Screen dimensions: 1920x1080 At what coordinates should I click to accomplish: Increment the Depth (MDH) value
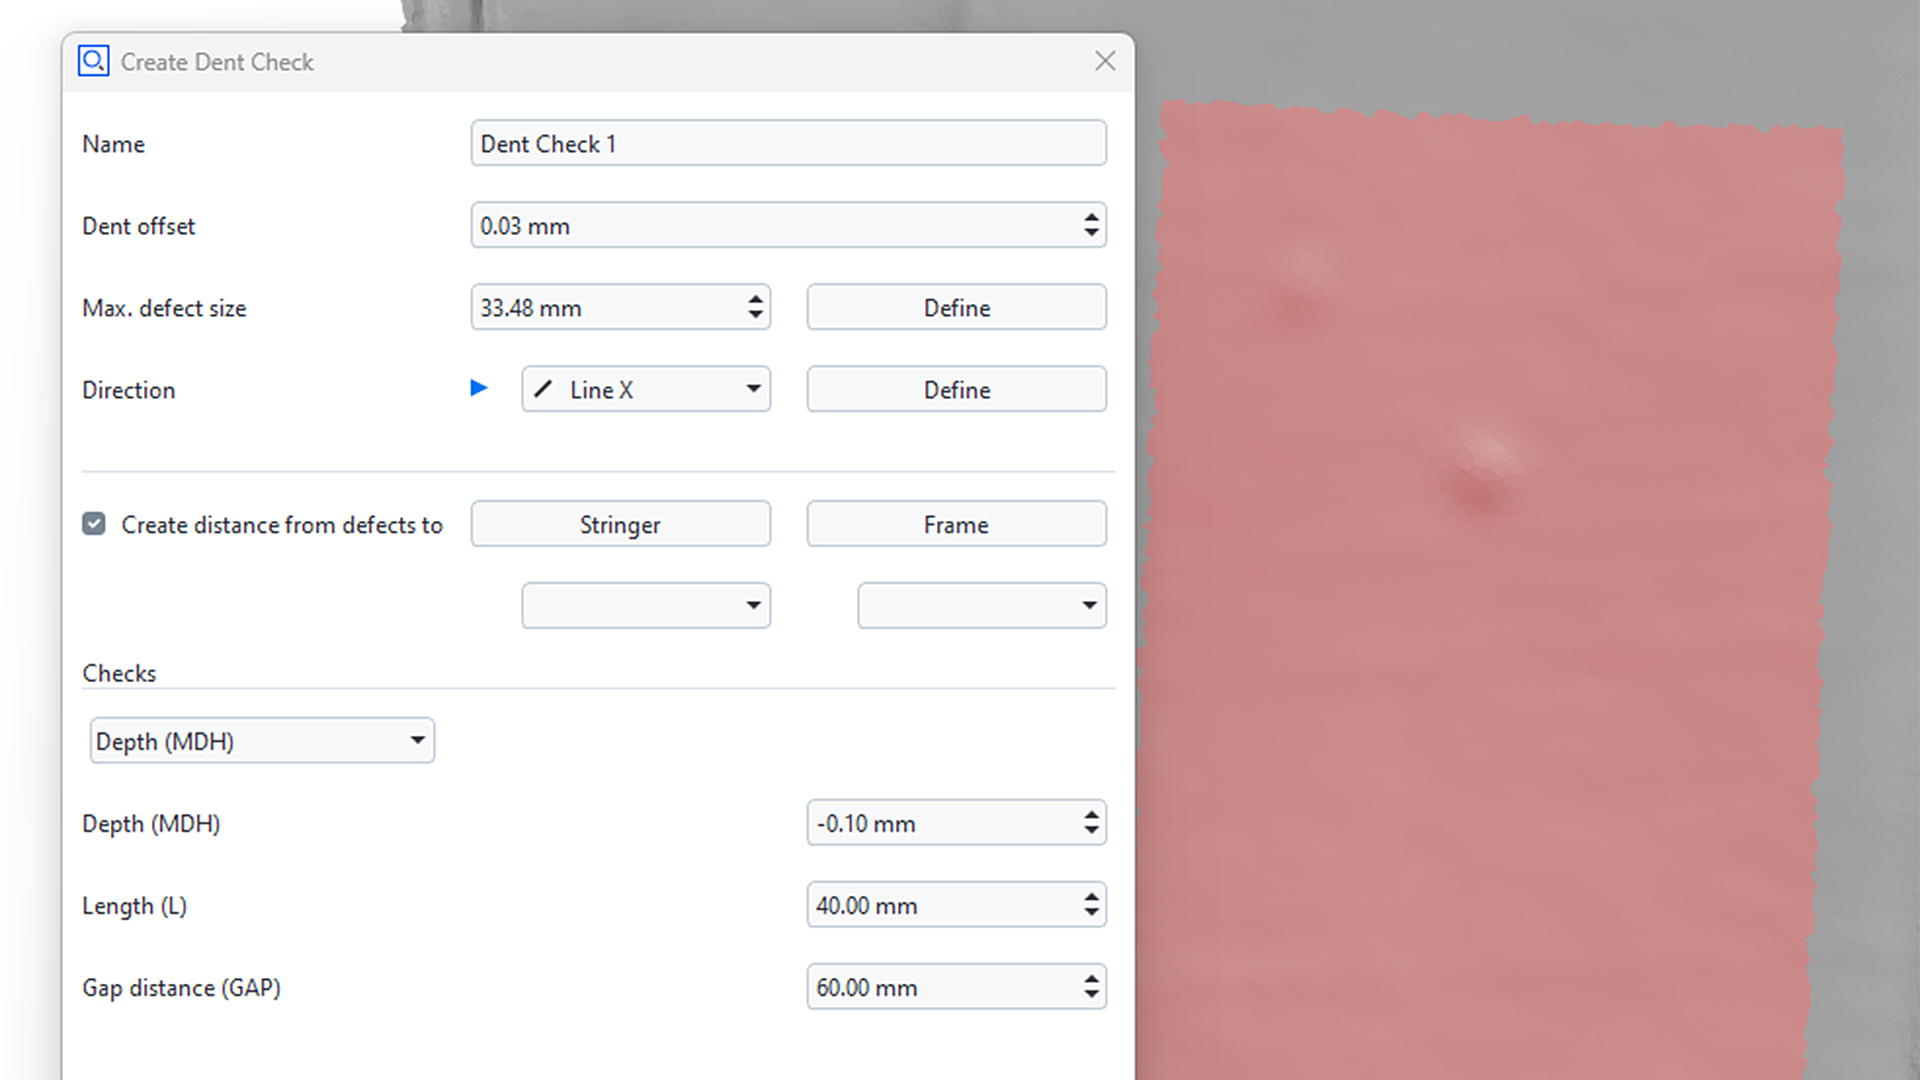tap(1092, 815)
